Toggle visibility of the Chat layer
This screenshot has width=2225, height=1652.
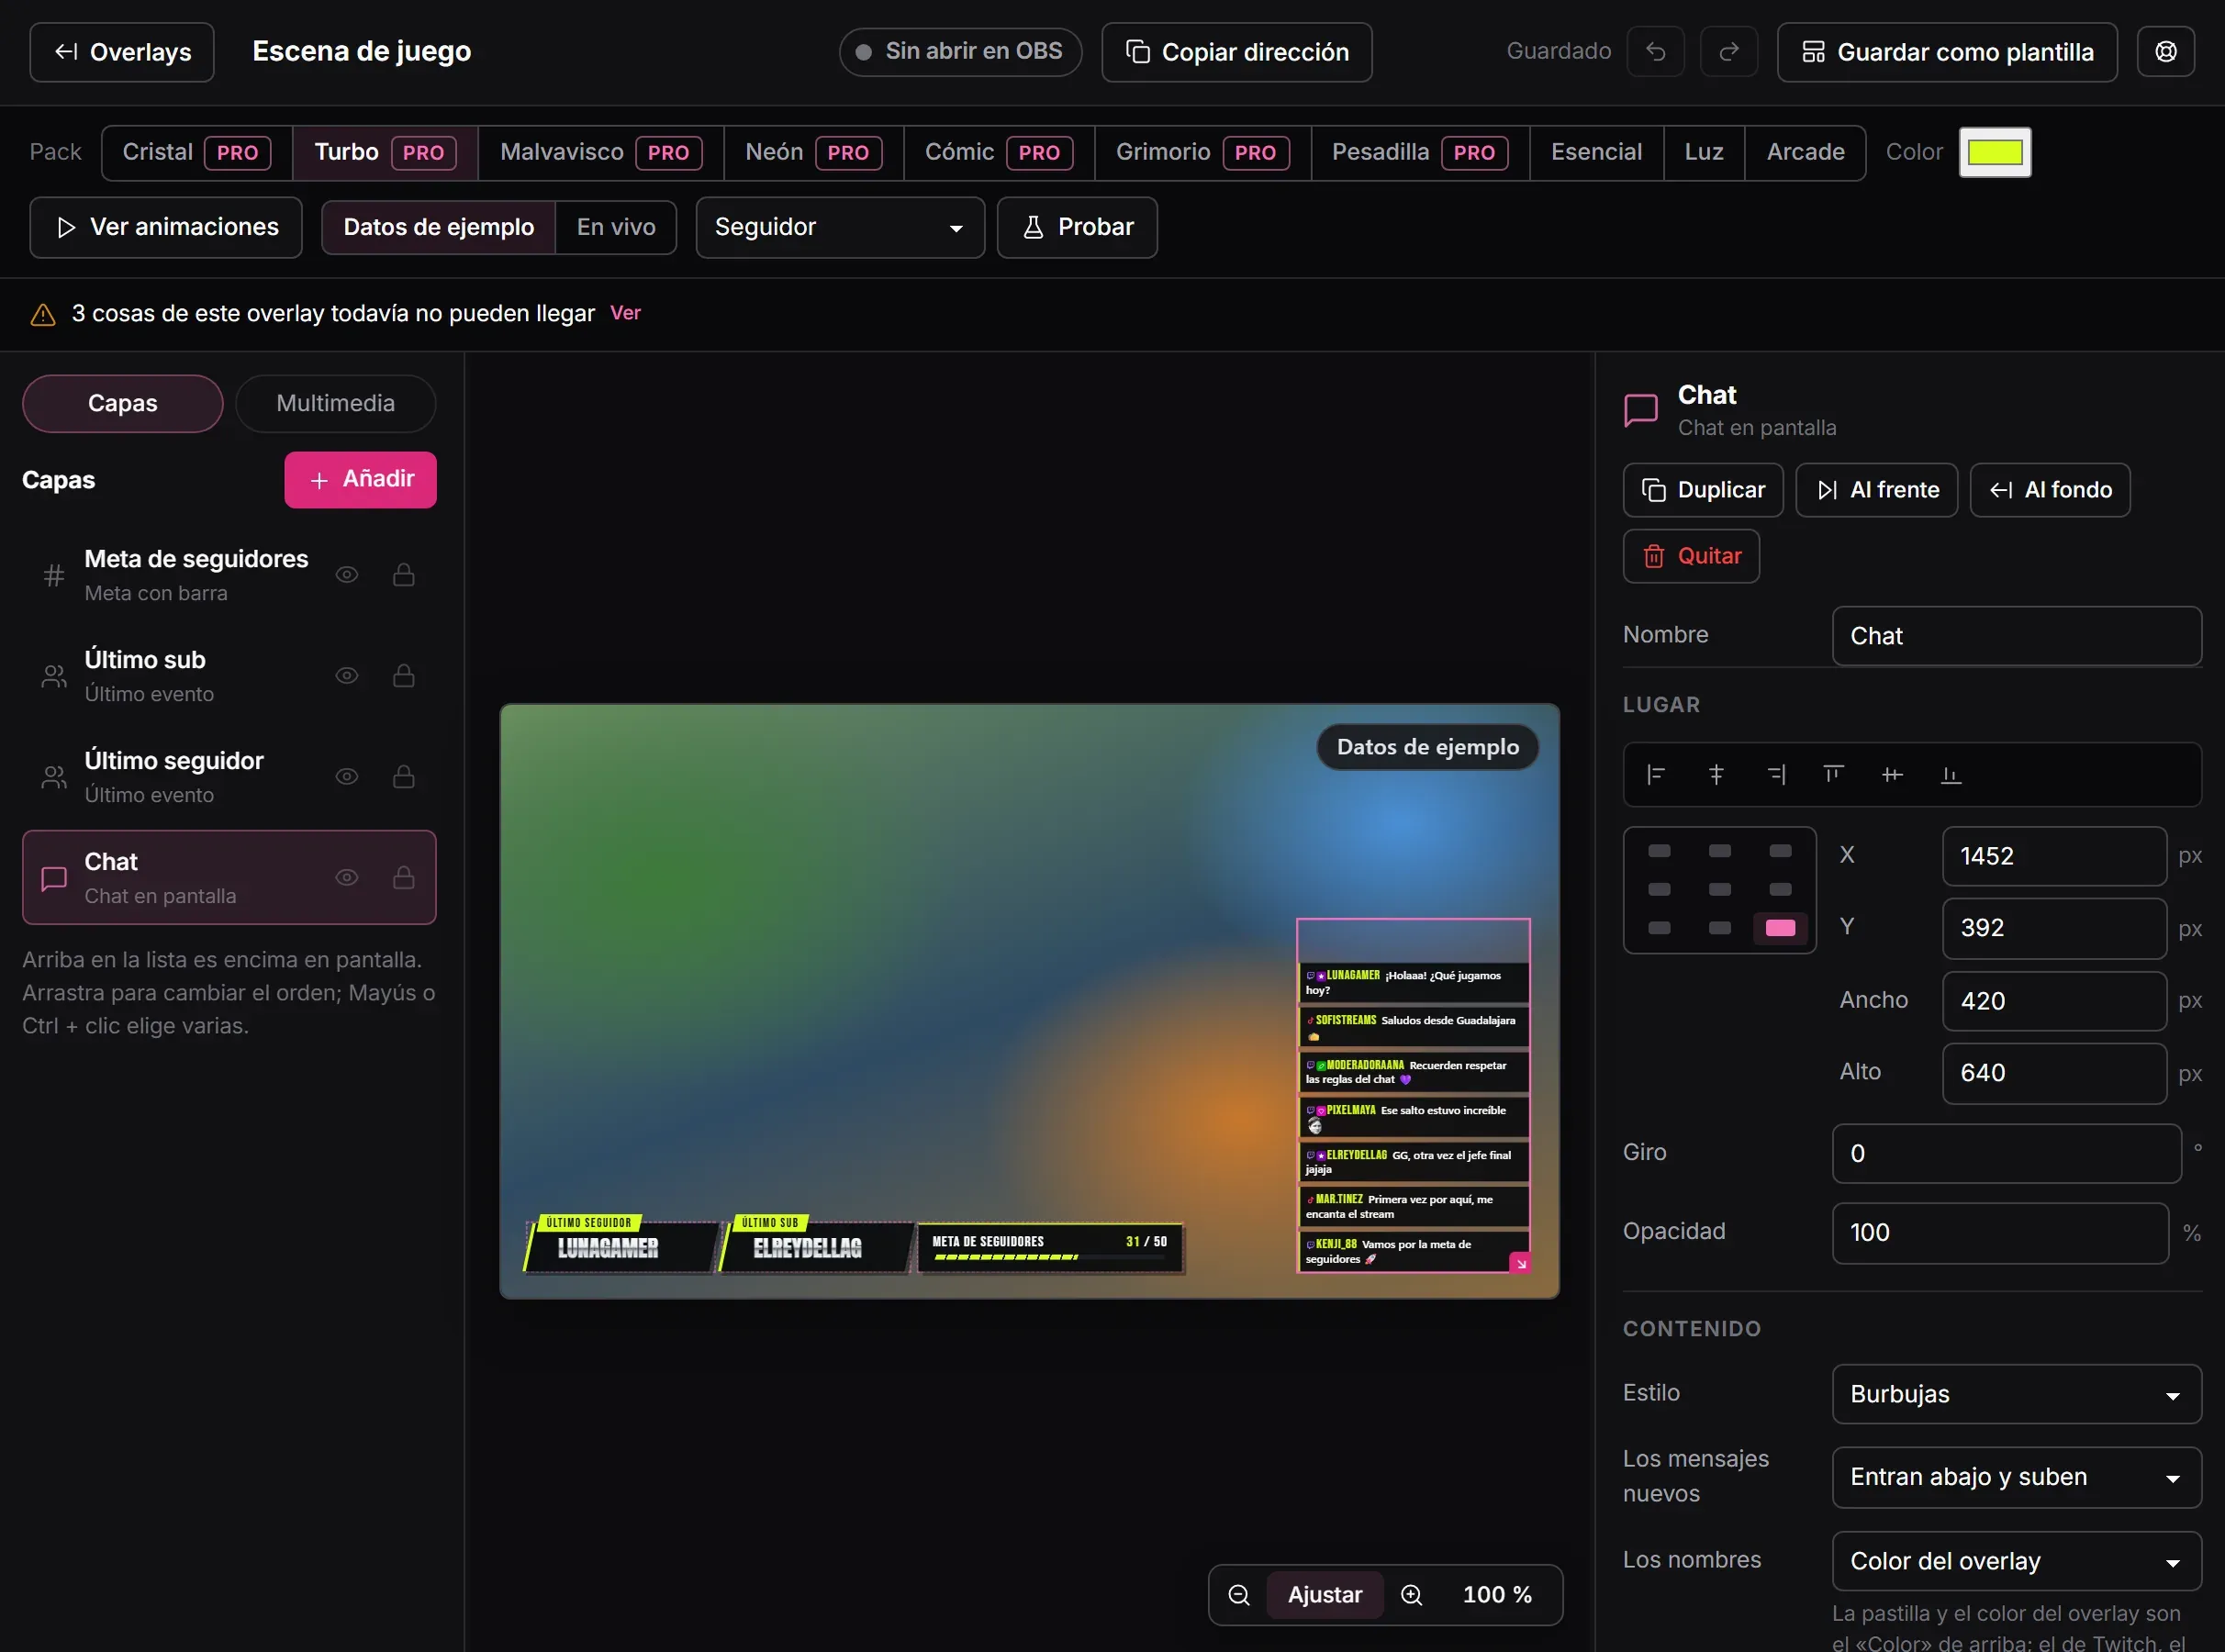[x=346, y=878]
